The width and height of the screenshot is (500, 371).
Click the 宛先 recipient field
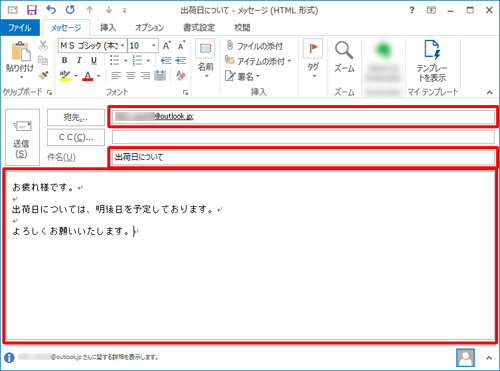pos(303,117)
